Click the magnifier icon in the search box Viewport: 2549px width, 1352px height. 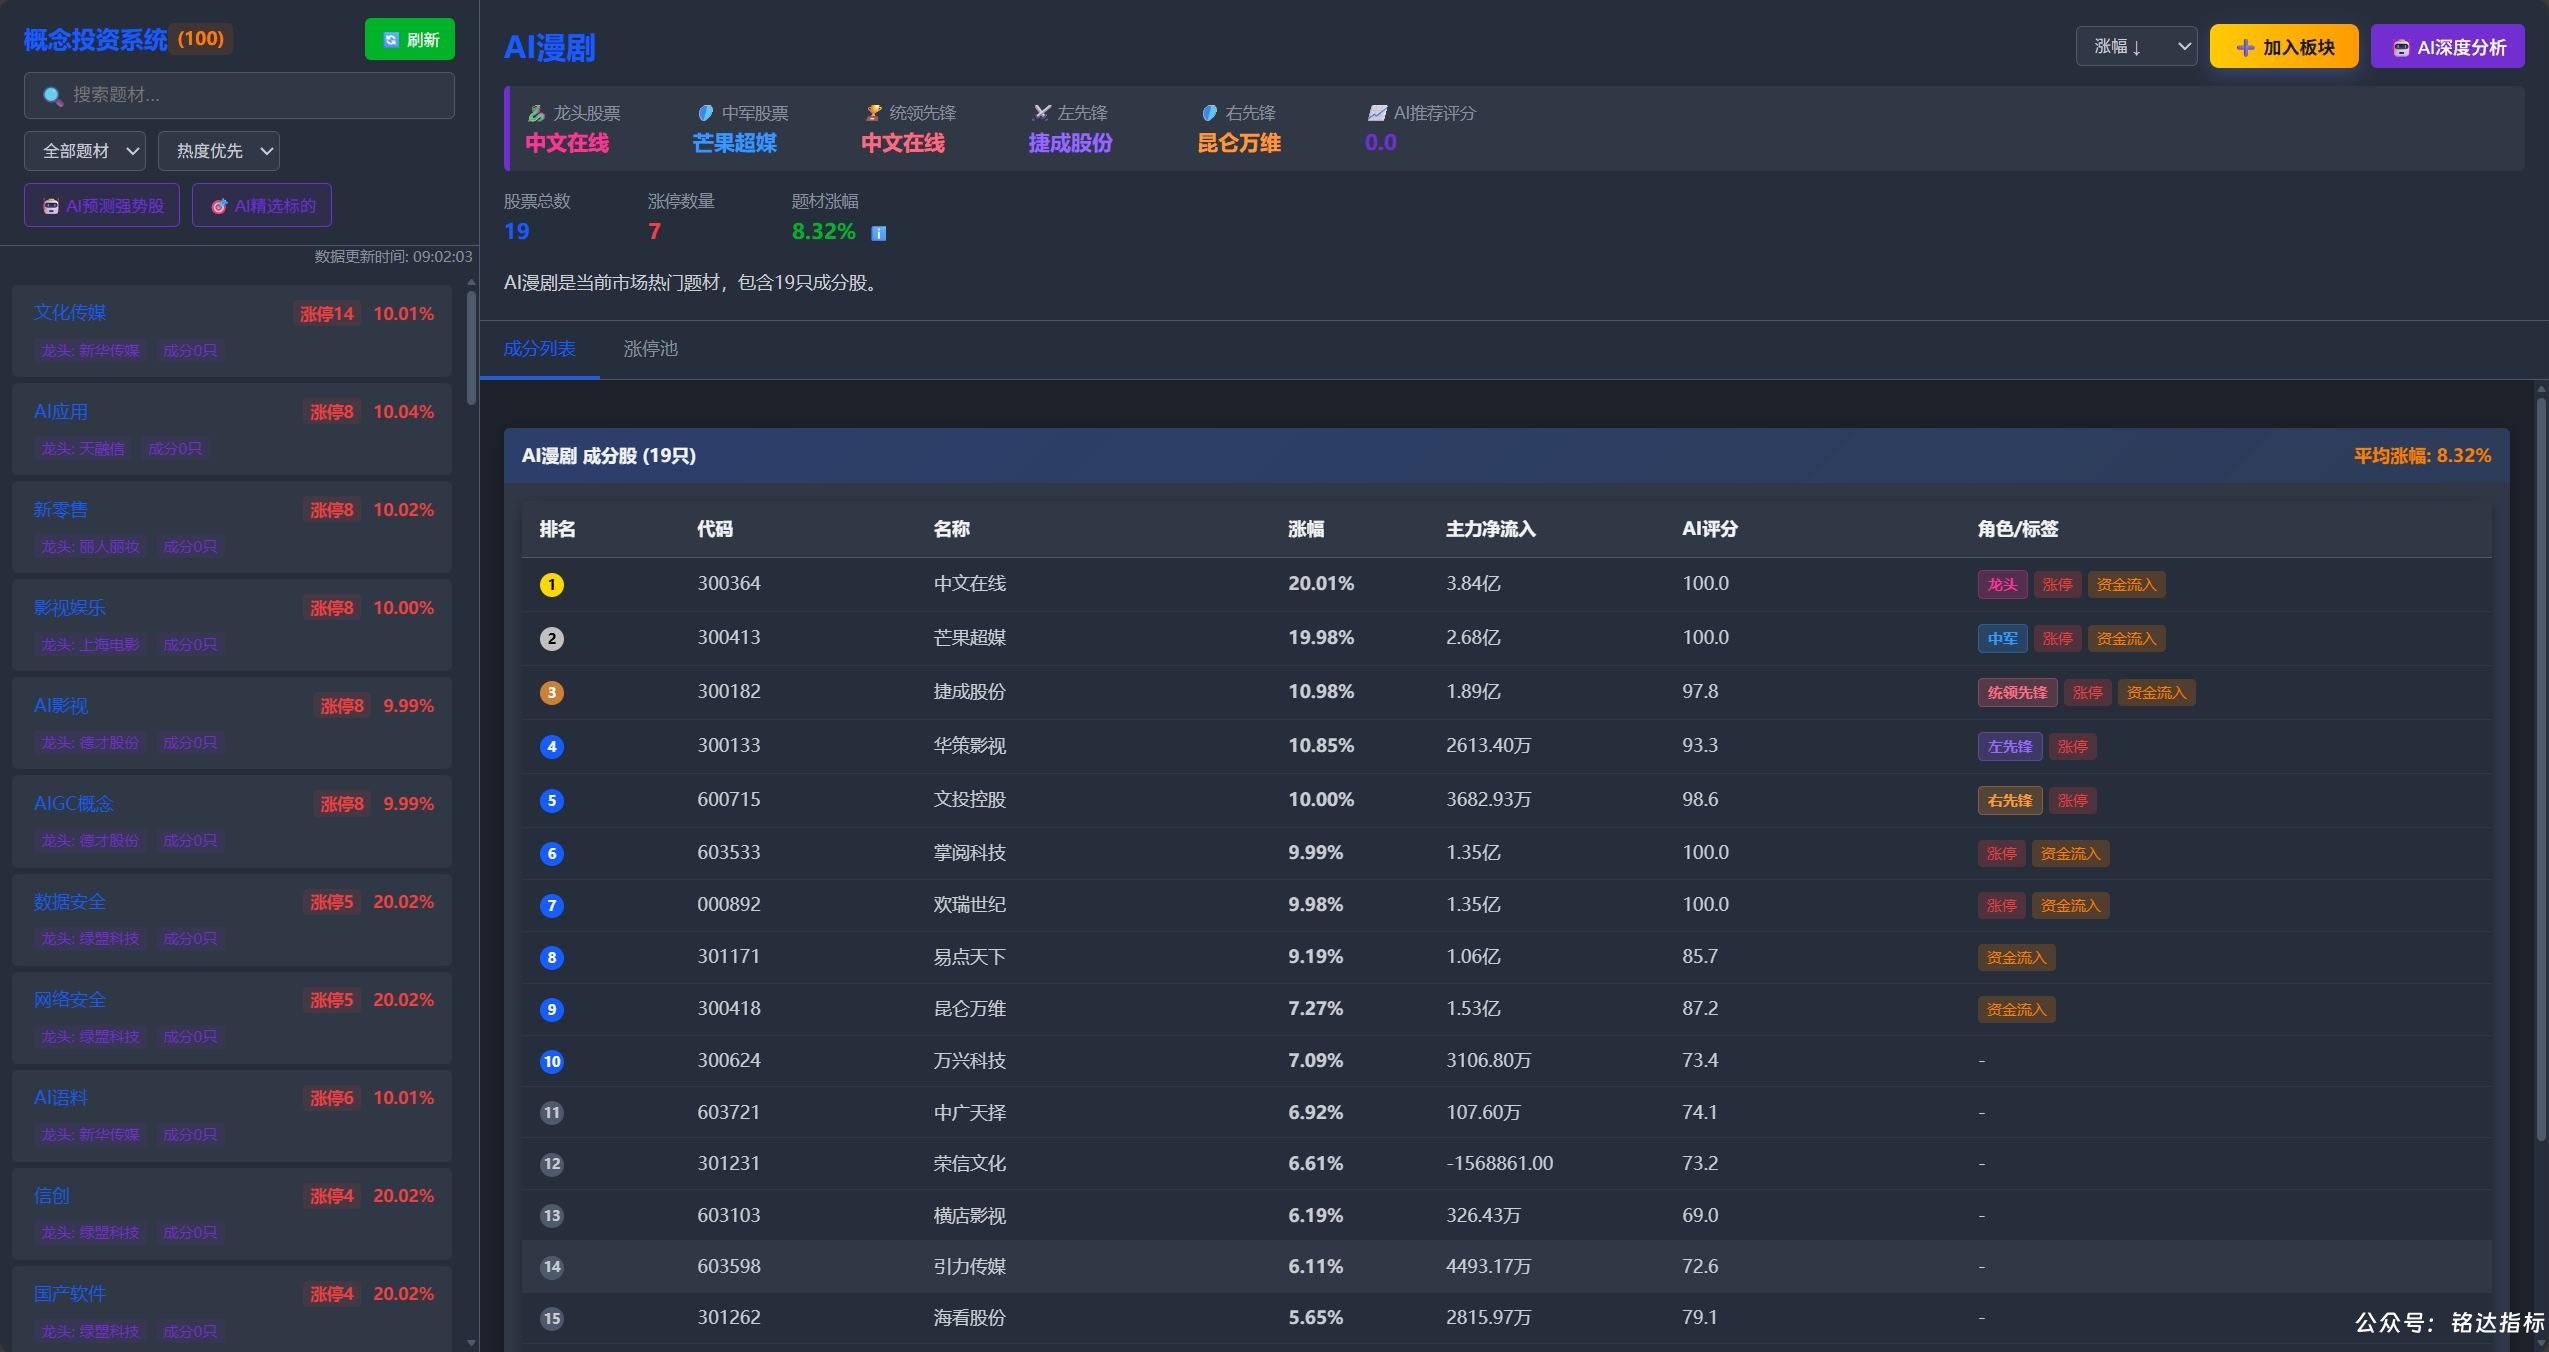tap(53, 96)
